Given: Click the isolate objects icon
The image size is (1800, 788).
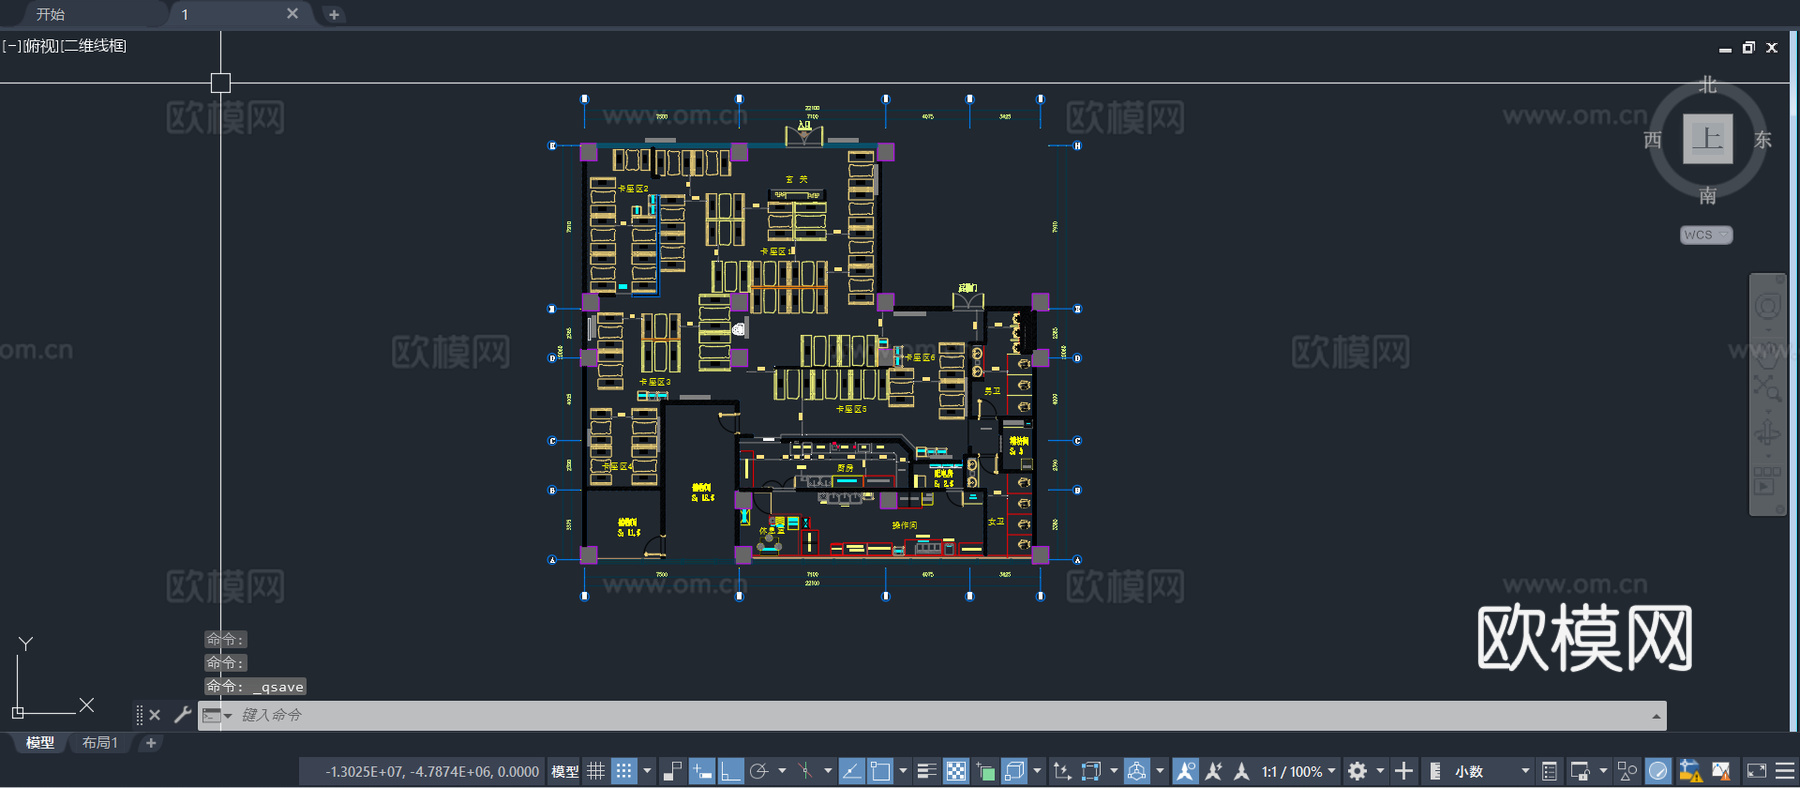Looking at the screenshot, I should [1627, 771].
